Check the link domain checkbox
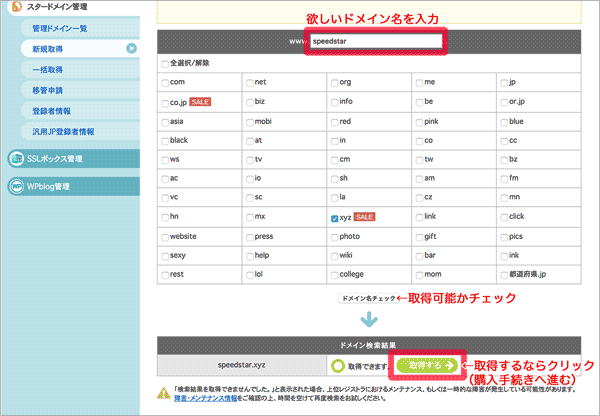This screenshot has height=416, width=600. click(x=419, y=217)
